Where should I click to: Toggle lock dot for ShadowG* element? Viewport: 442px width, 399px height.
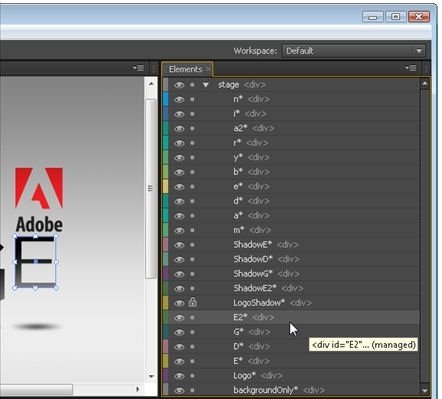(x=192, y=274)
